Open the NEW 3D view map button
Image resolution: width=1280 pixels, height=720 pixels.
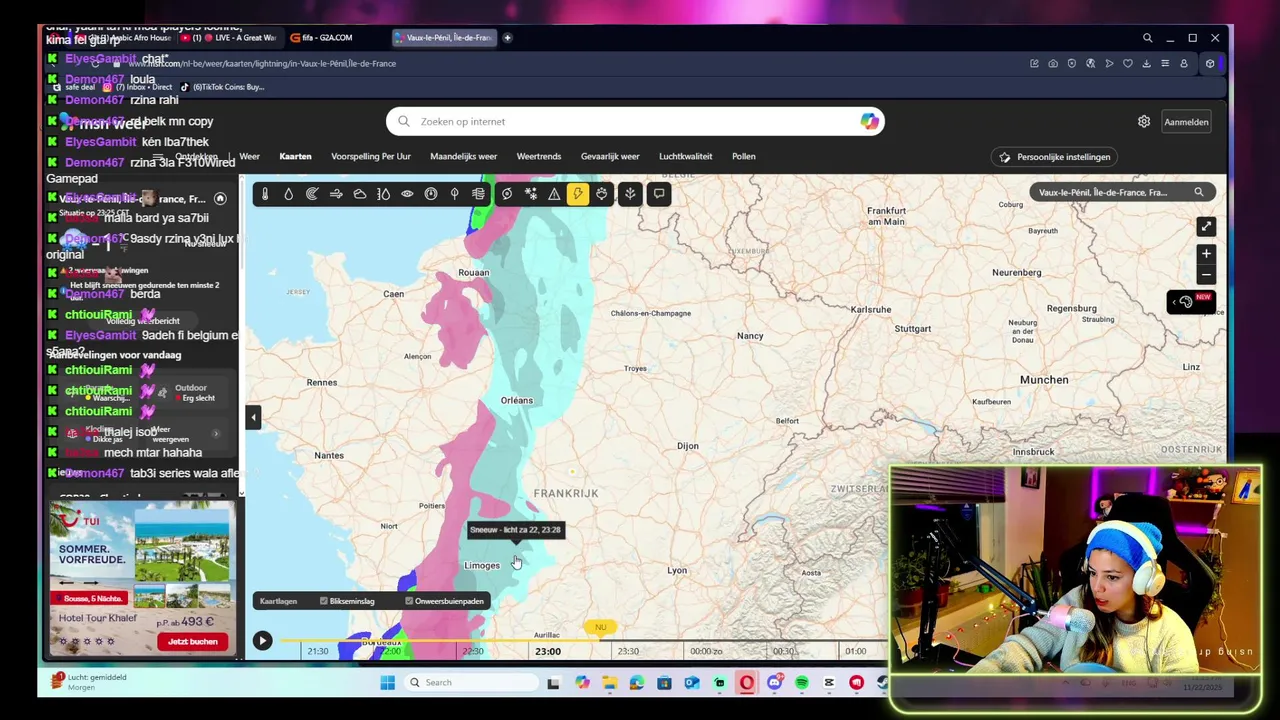pyautogui.click(x=1192, y=302)
